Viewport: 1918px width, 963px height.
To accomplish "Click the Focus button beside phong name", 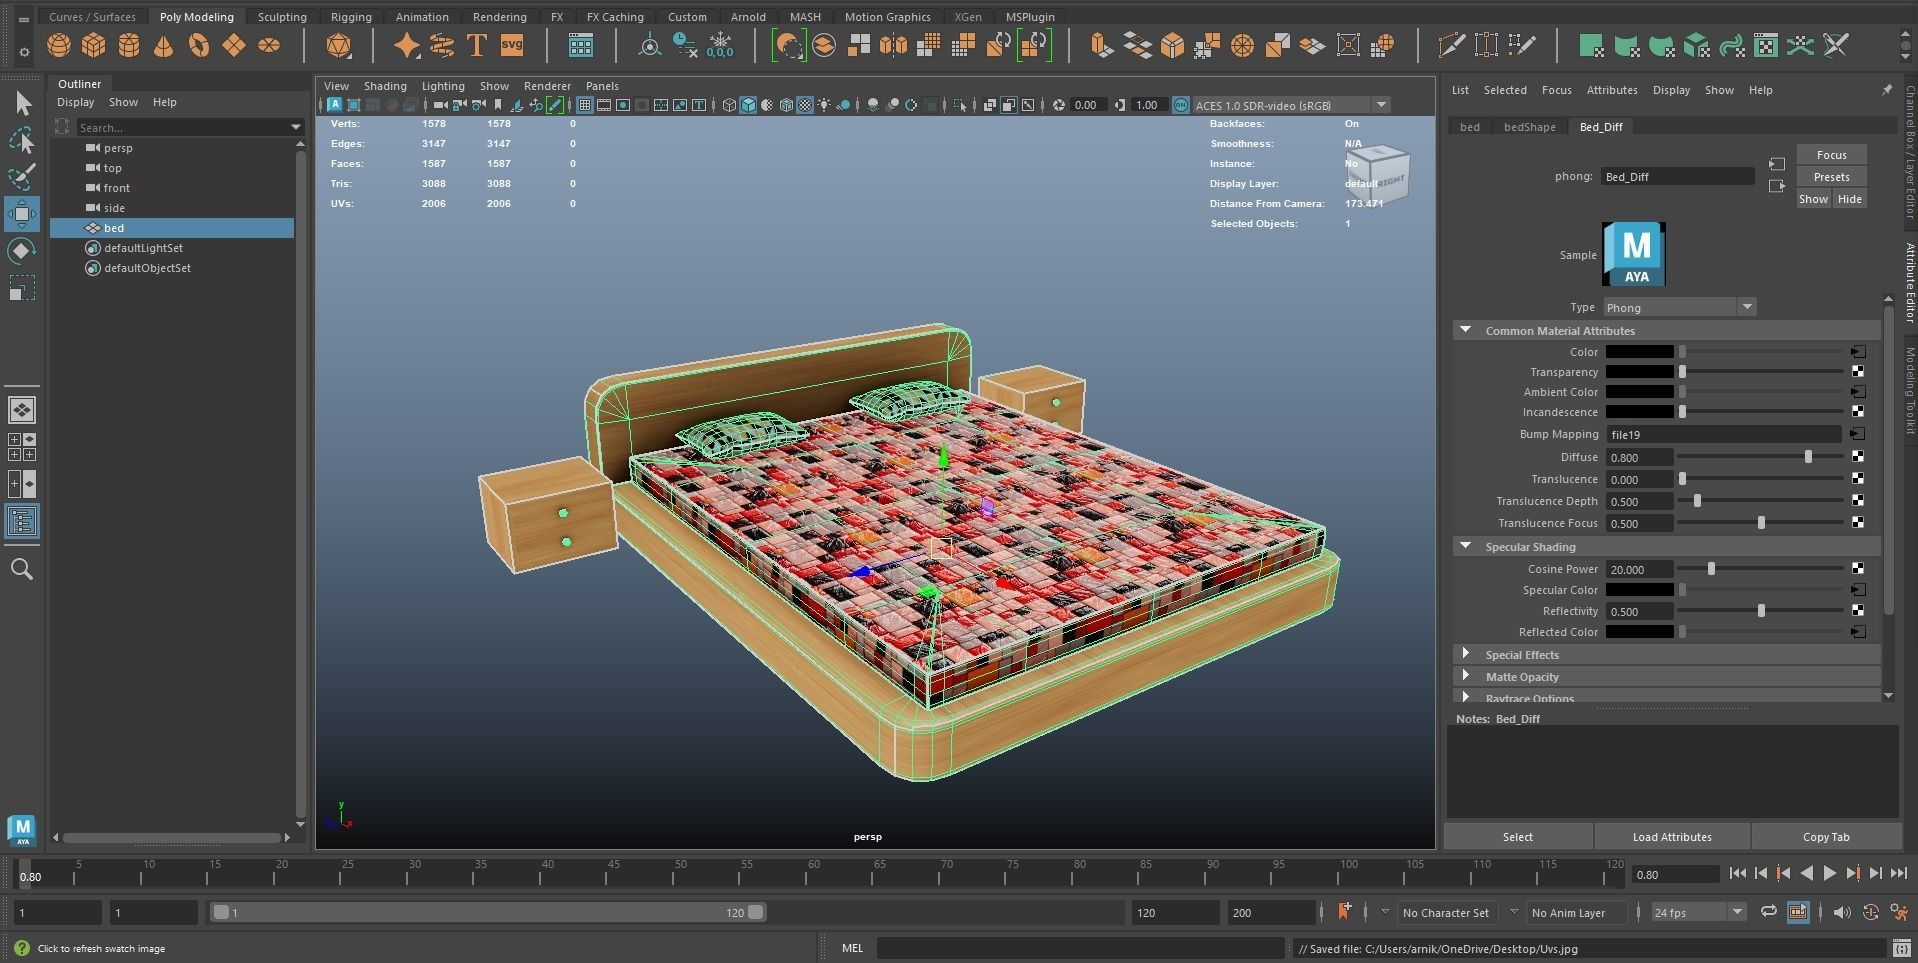I will [x=1832, y=155].
